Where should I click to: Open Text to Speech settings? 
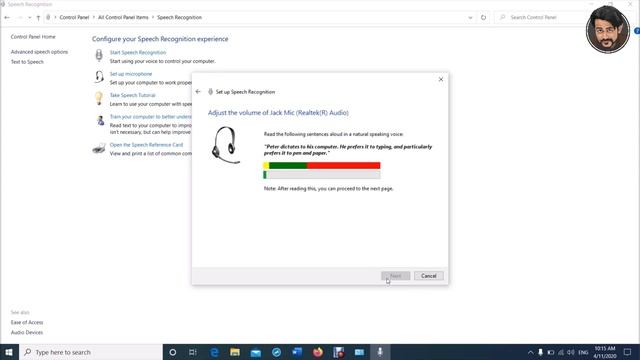[27, 62]
